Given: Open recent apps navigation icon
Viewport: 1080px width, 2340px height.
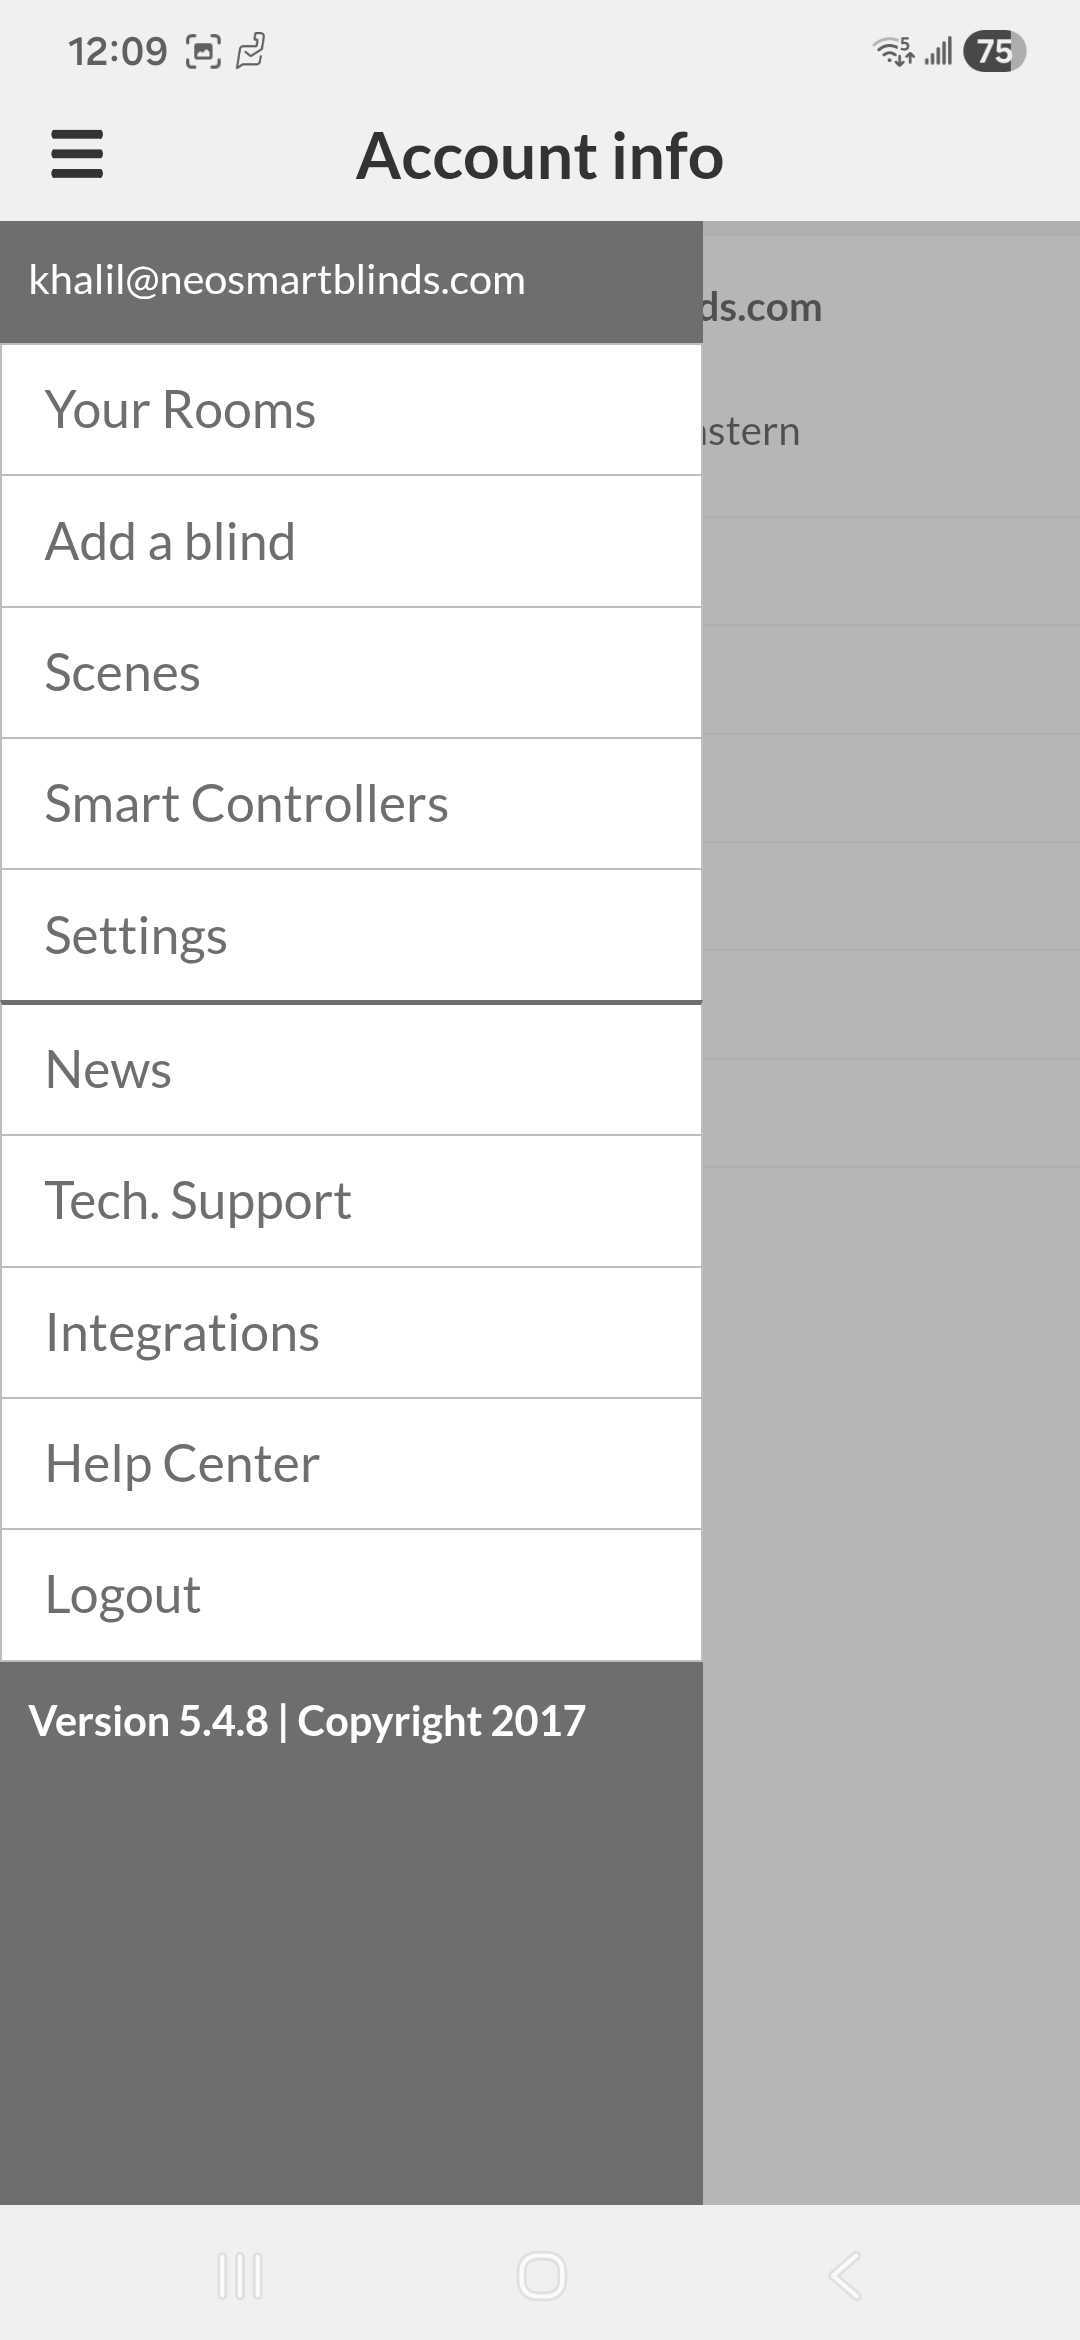Looking at the screenshot, I should pyautogui.click(x=240, y=2276).
